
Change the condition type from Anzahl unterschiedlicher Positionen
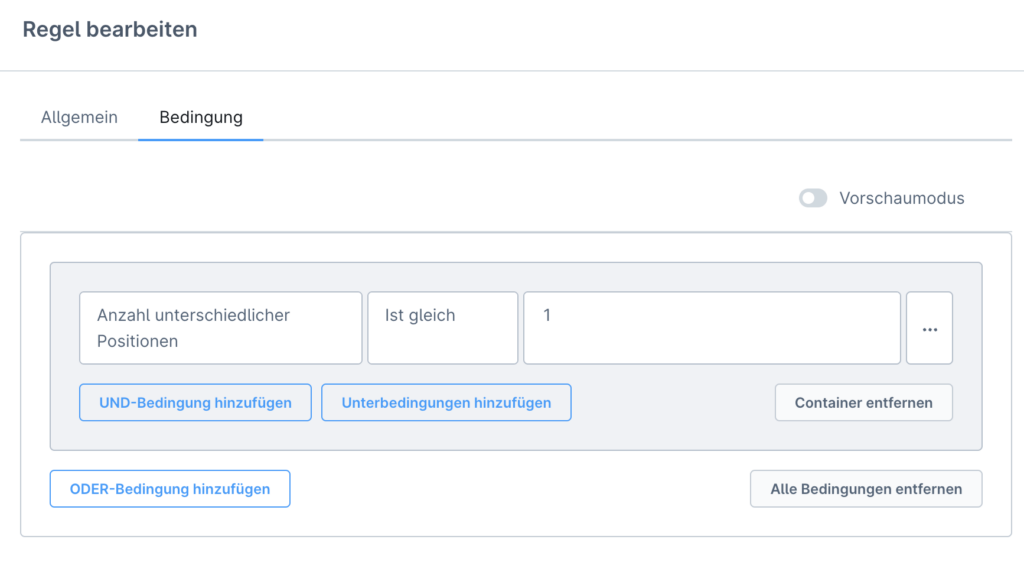221,328
